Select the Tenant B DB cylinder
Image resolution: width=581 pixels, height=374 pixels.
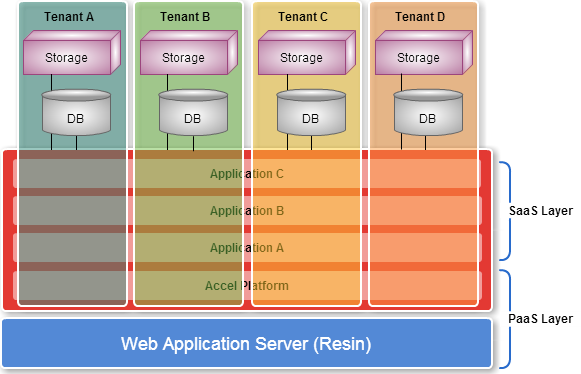pyautogui.click(x=193, y=112)
